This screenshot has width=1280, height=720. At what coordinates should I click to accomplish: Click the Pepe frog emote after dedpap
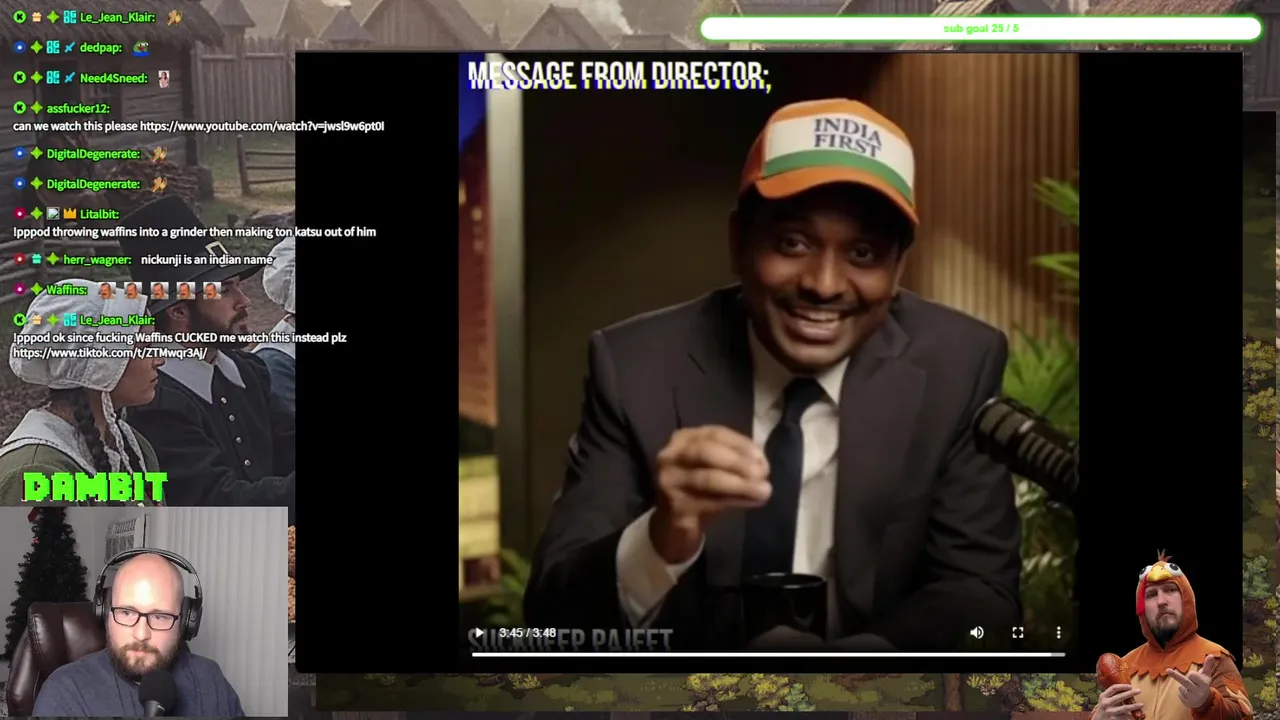(x=140, y=48)
